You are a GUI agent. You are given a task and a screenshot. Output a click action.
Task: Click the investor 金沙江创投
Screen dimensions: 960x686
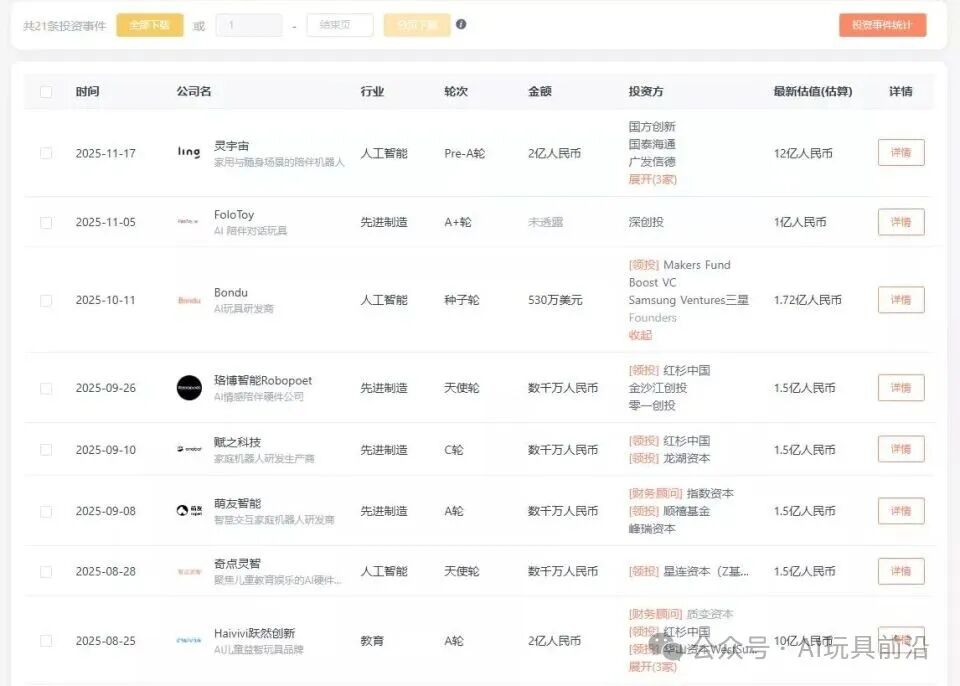pyautogui.click(x=658, y=388)
